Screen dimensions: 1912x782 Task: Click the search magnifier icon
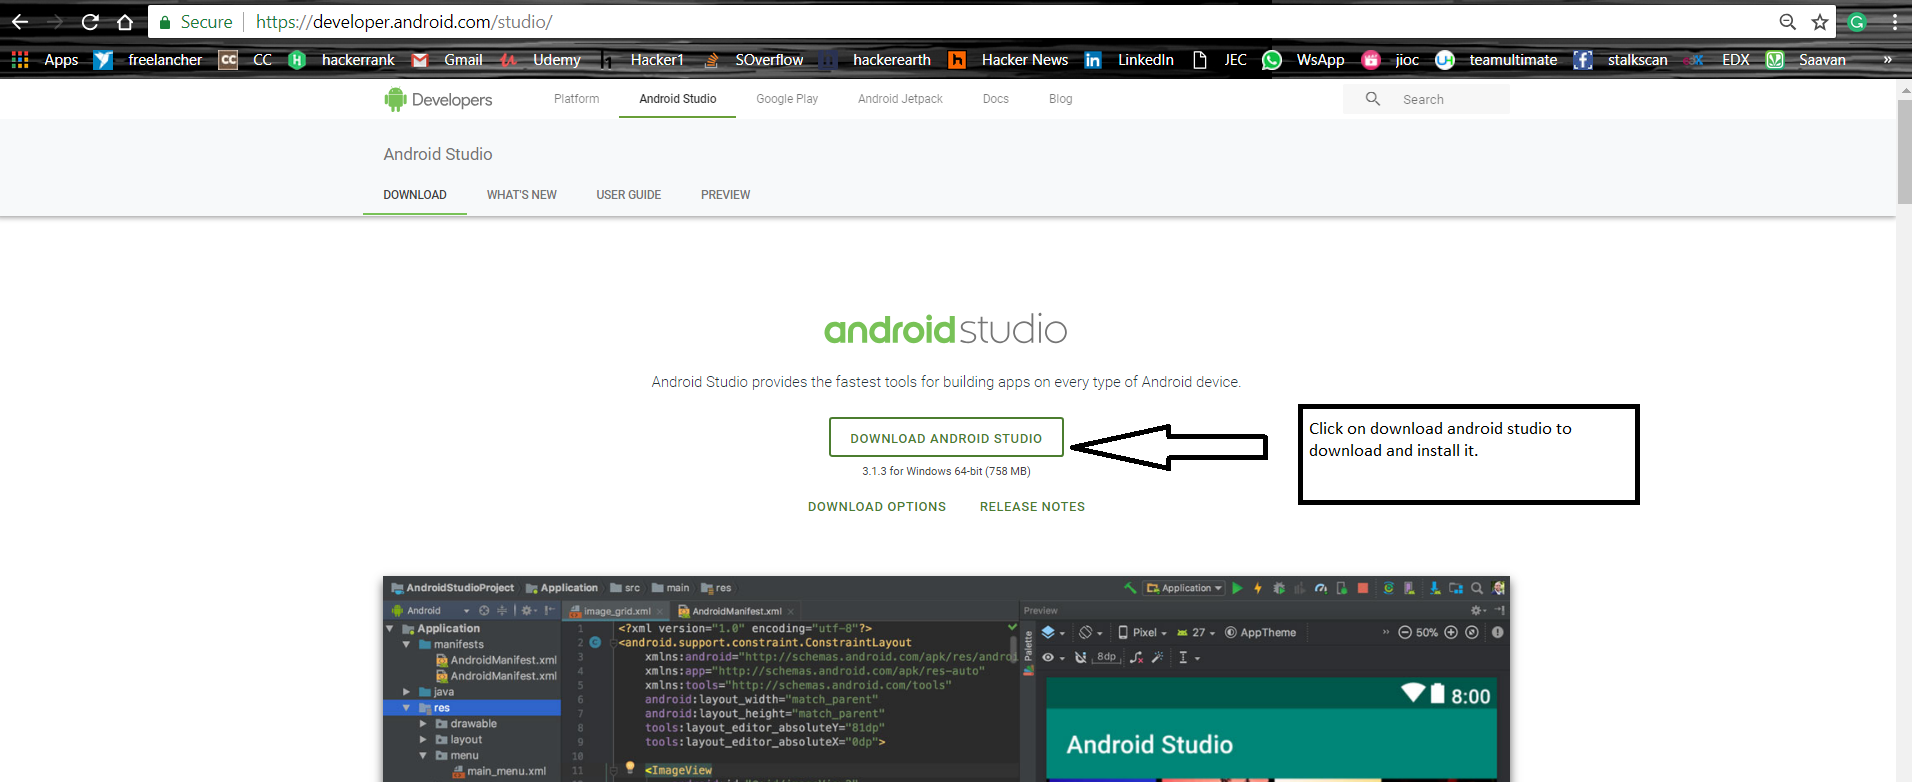click(x=1373, y=99)
